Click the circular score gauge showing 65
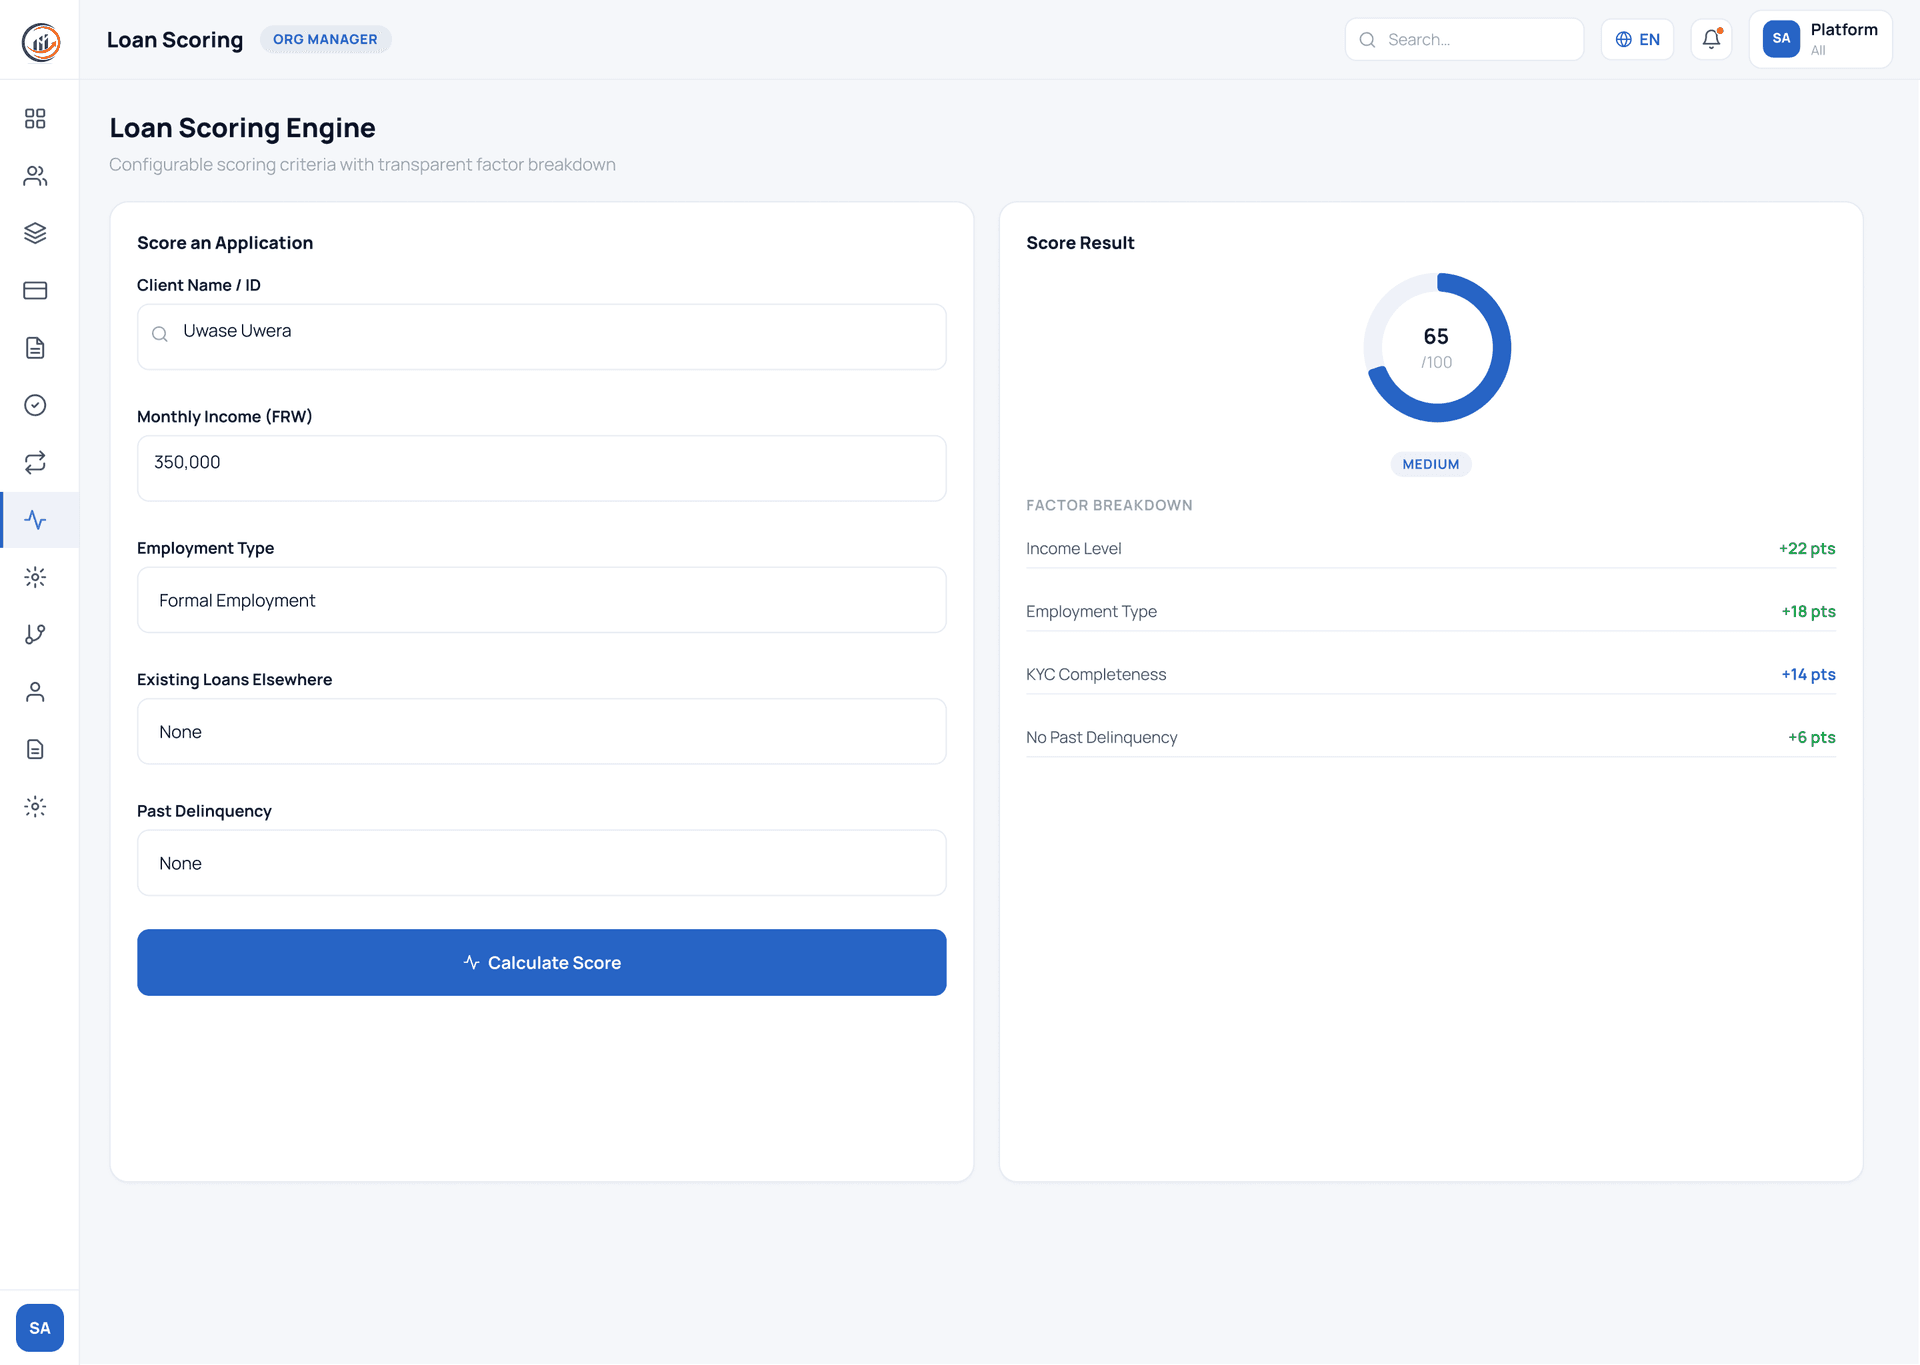Viewport: 1920px width, 1365px height. pyautogui.click(x=1436, y=347)
